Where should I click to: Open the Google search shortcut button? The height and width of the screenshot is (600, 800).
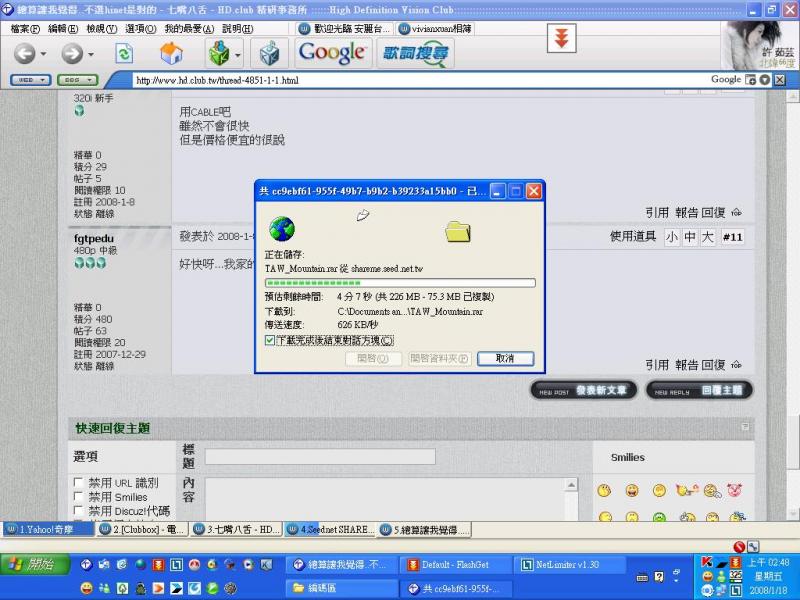click(332, 53)
